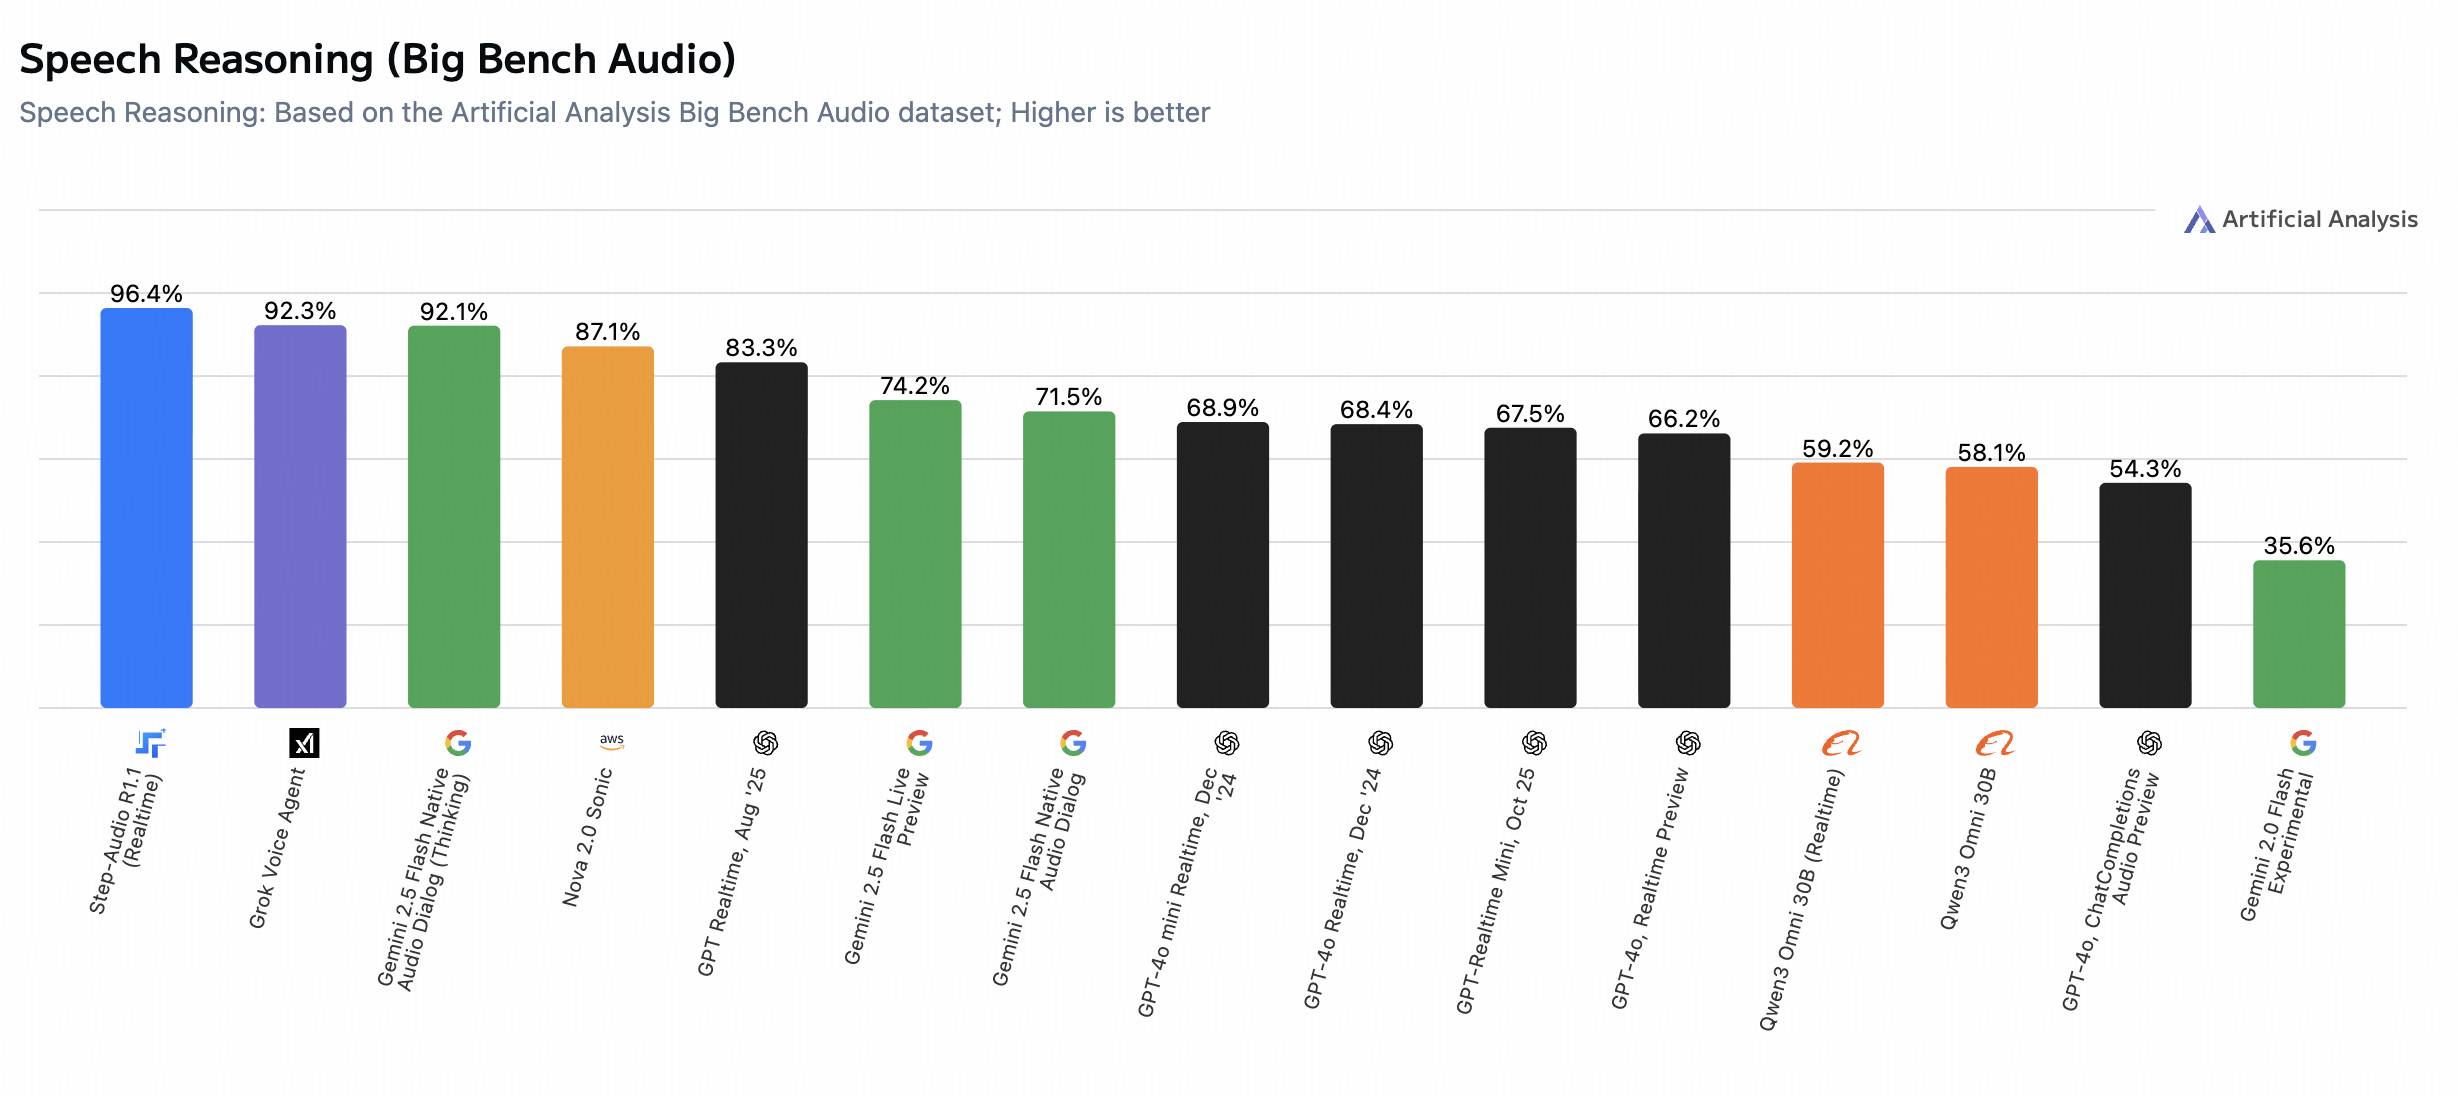Viewport: 2458px width, 1096px height.
Task: Click the OpenAI logo for GPT Realtime Aug '25
Action: tap(765, 743)
